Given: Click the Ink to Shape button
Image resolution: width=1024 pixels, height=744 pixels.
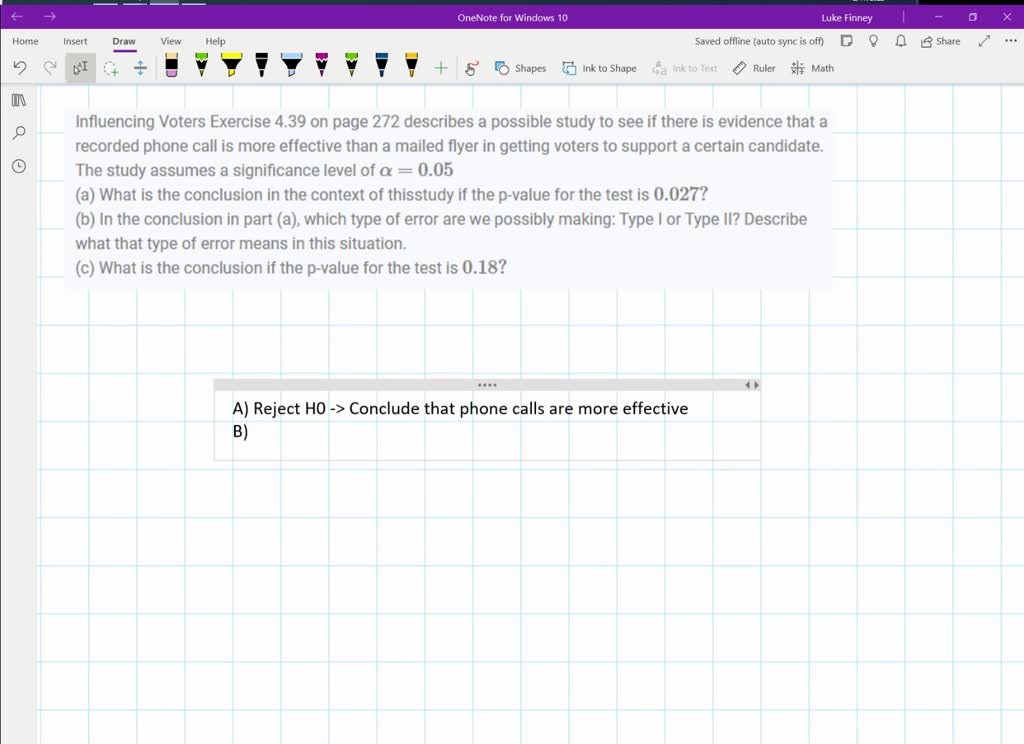Looking at the screenshot, I should click(x=599, y=68).
